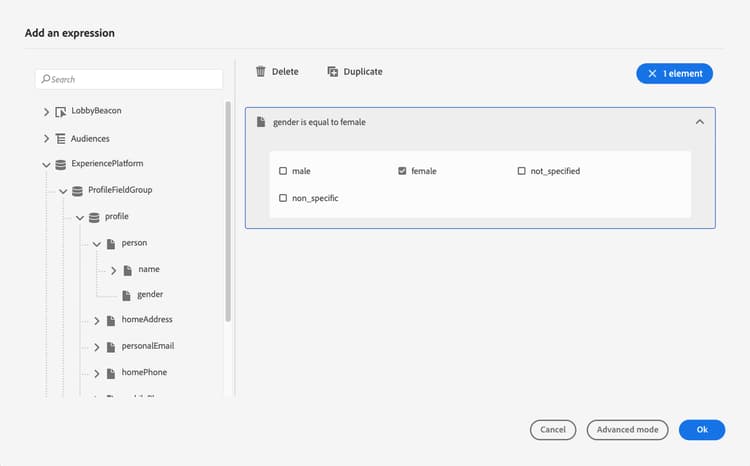Viewport: 750px width, 466px height.
Task: Click the document icon beside gender expression
Action: (261, 122)
